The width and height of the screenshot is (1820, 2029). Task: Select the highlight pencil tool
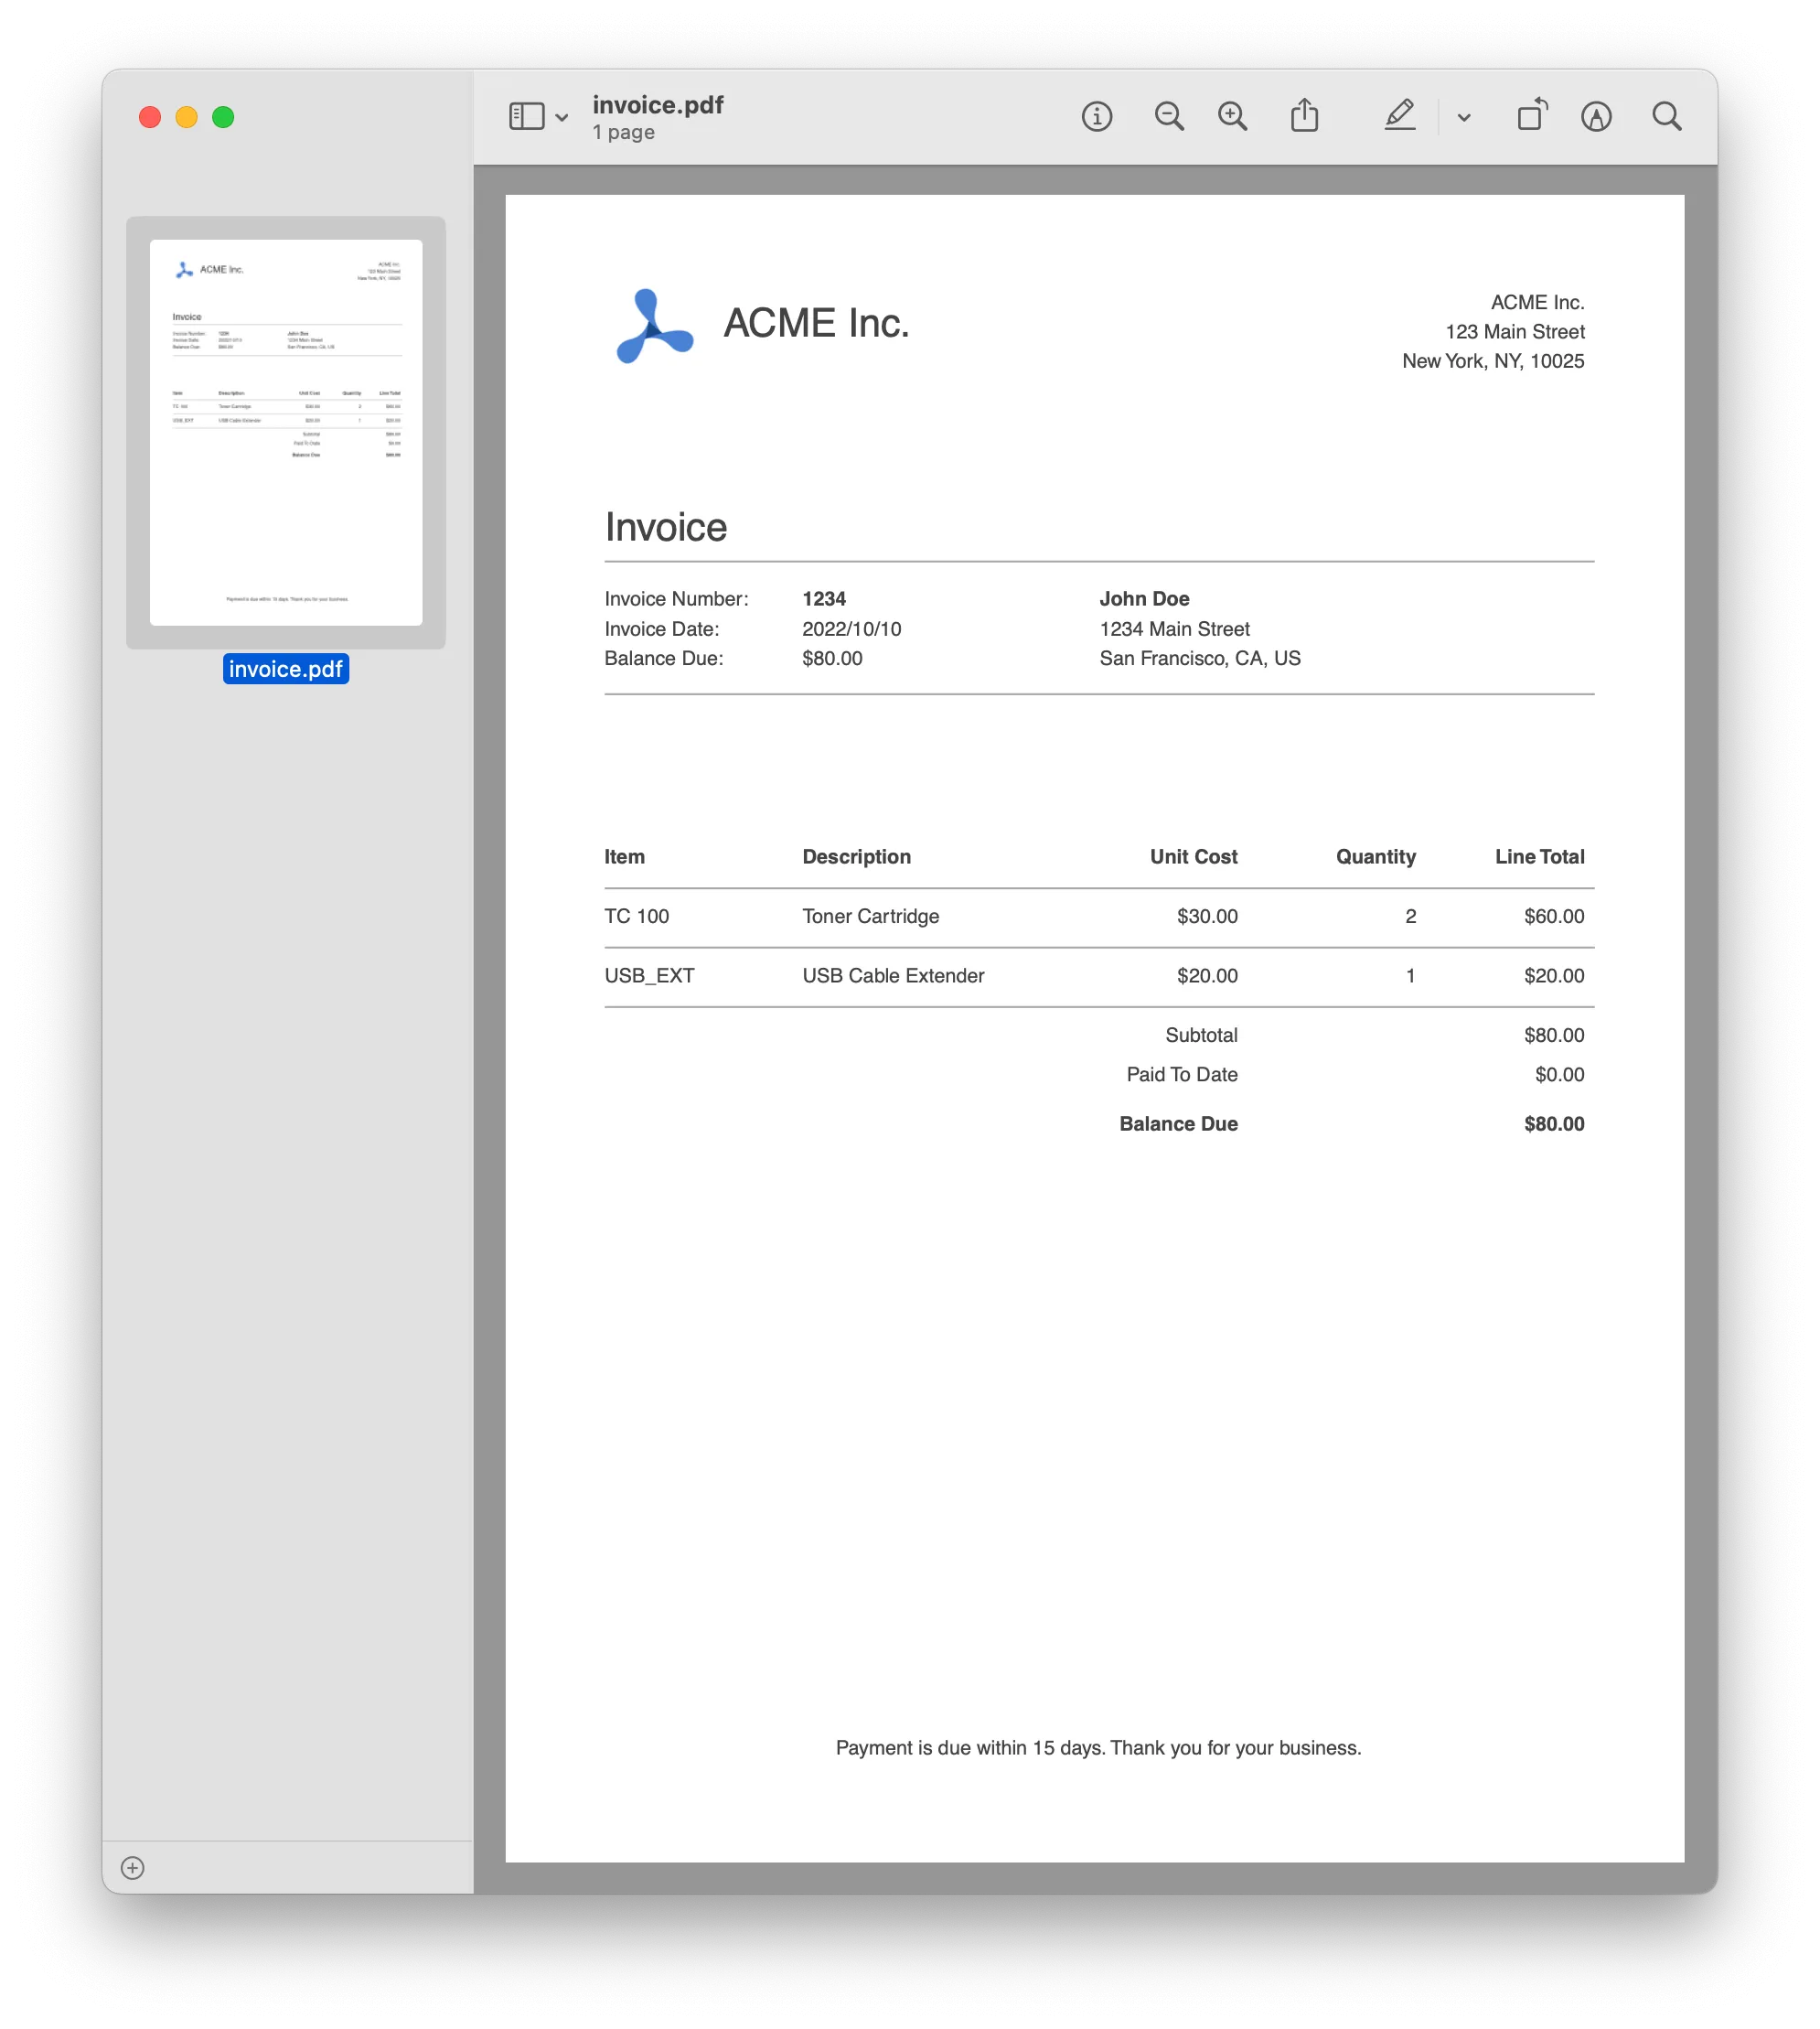coord(1399,116)
